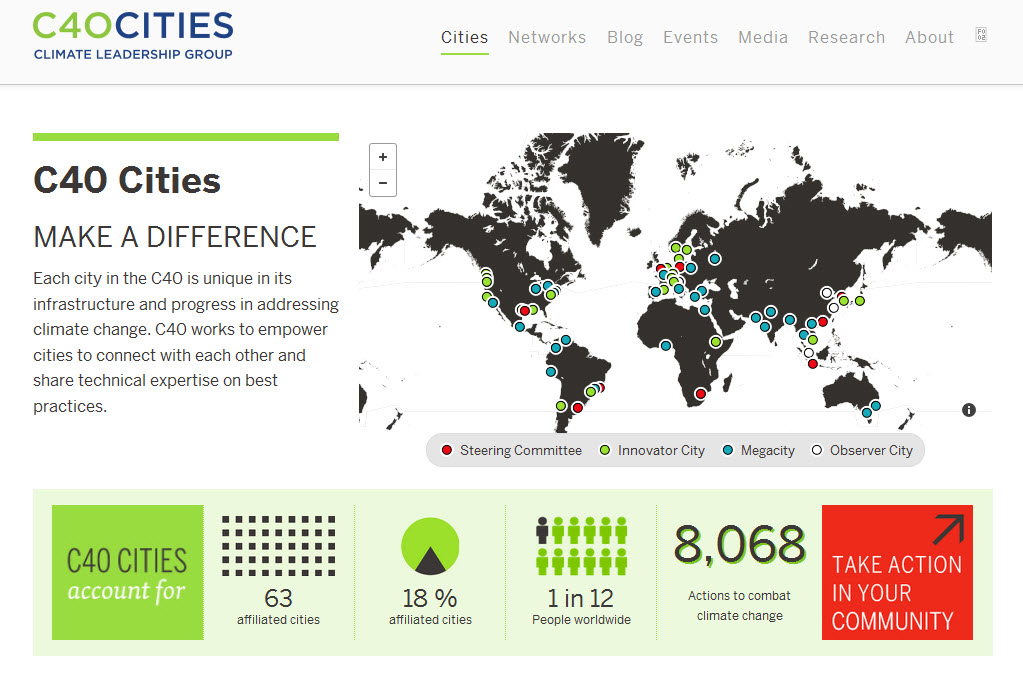1023x696 pixels.
Task: Click the '1 in 12' people icons
Action: coord(580,547)
